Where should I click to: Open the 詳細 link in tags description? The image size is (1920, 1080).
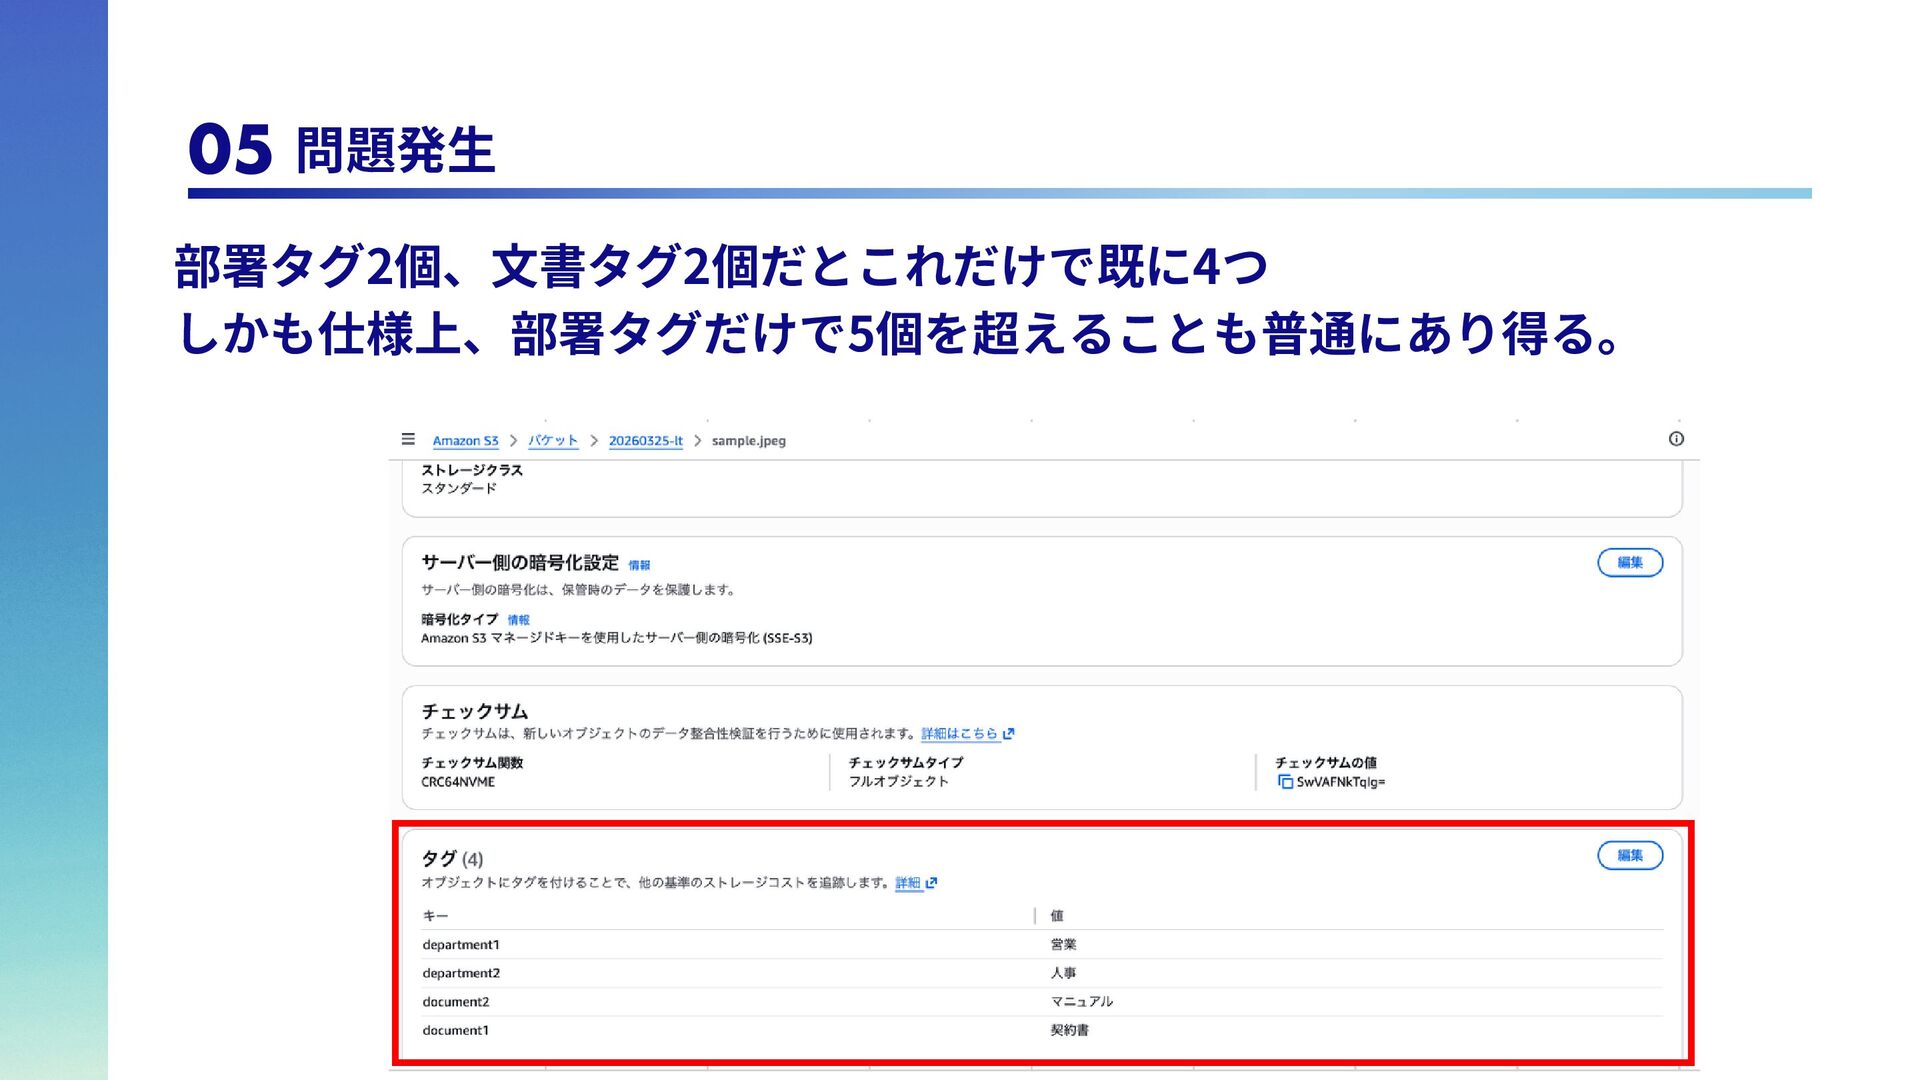pyautogui.click(x=907, y=883)
